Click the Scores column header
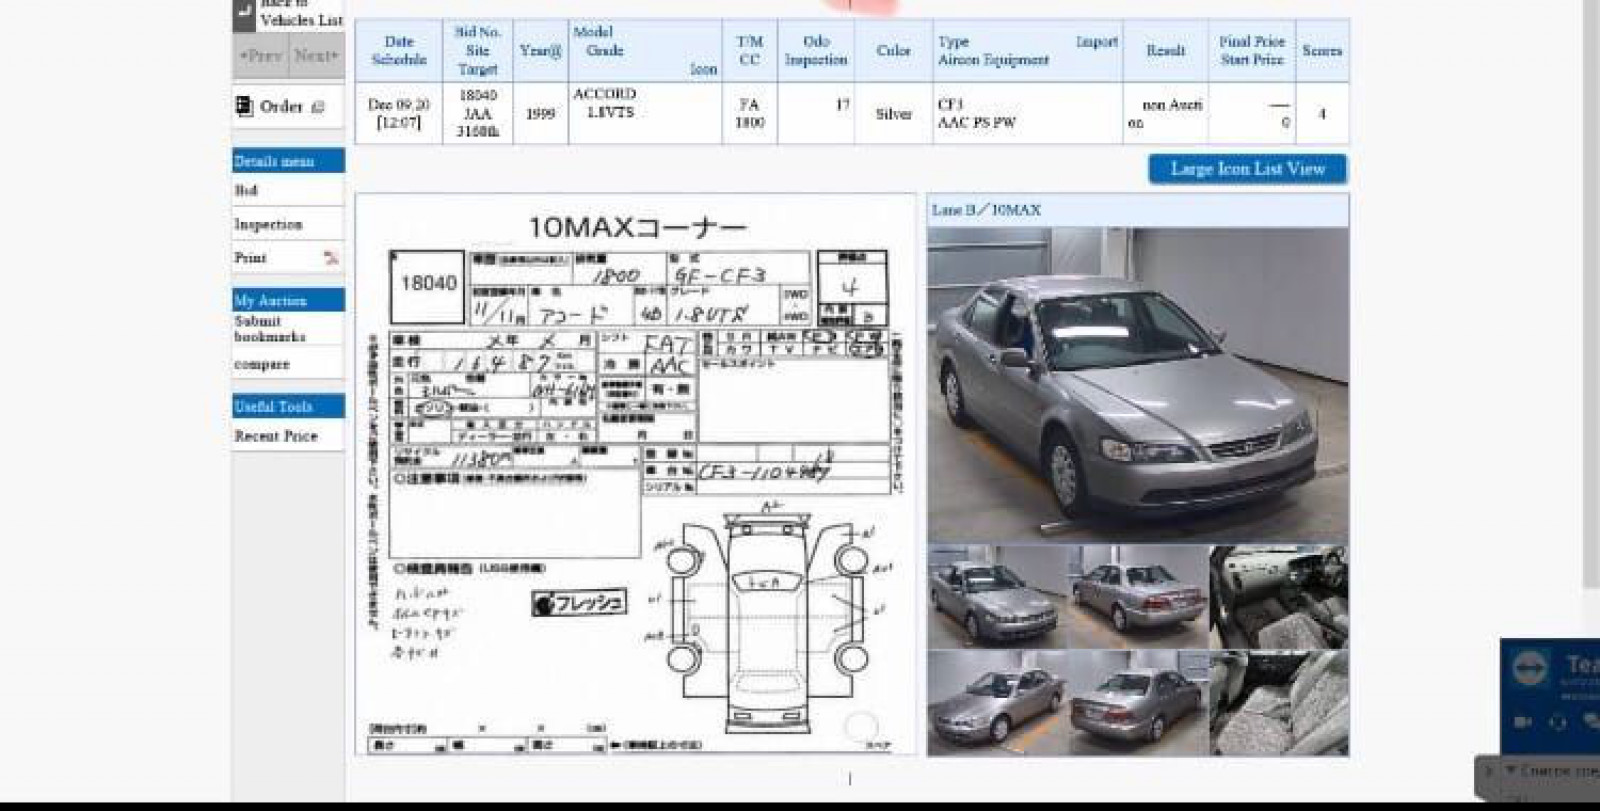1600x811 pixels. pos(1322,51)
